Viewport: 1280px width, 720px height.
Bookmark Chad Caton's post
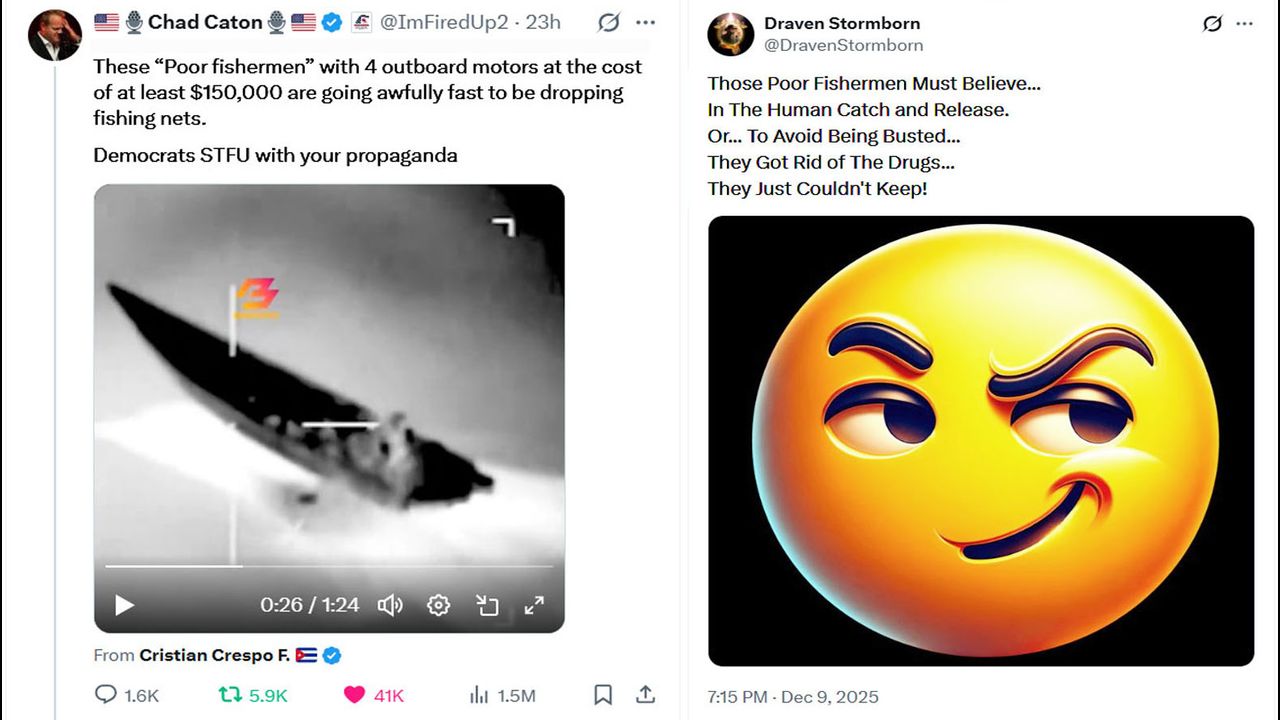(603, 695)
